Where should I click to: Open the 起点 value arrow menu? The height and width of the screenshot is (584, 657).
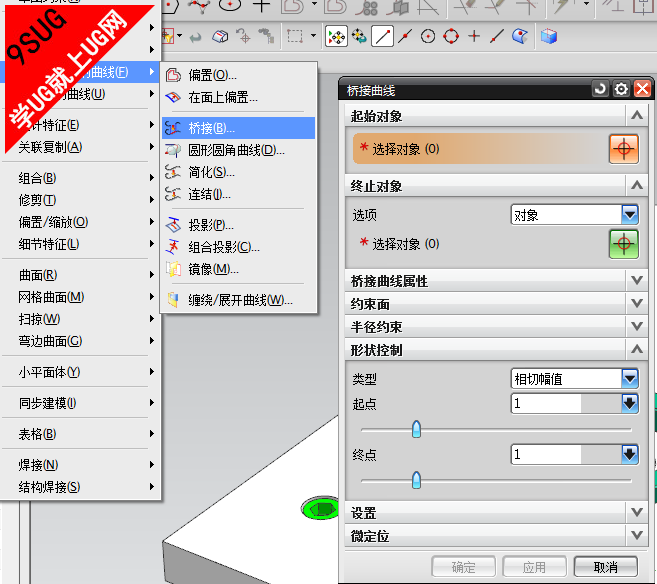pos(629,403)
